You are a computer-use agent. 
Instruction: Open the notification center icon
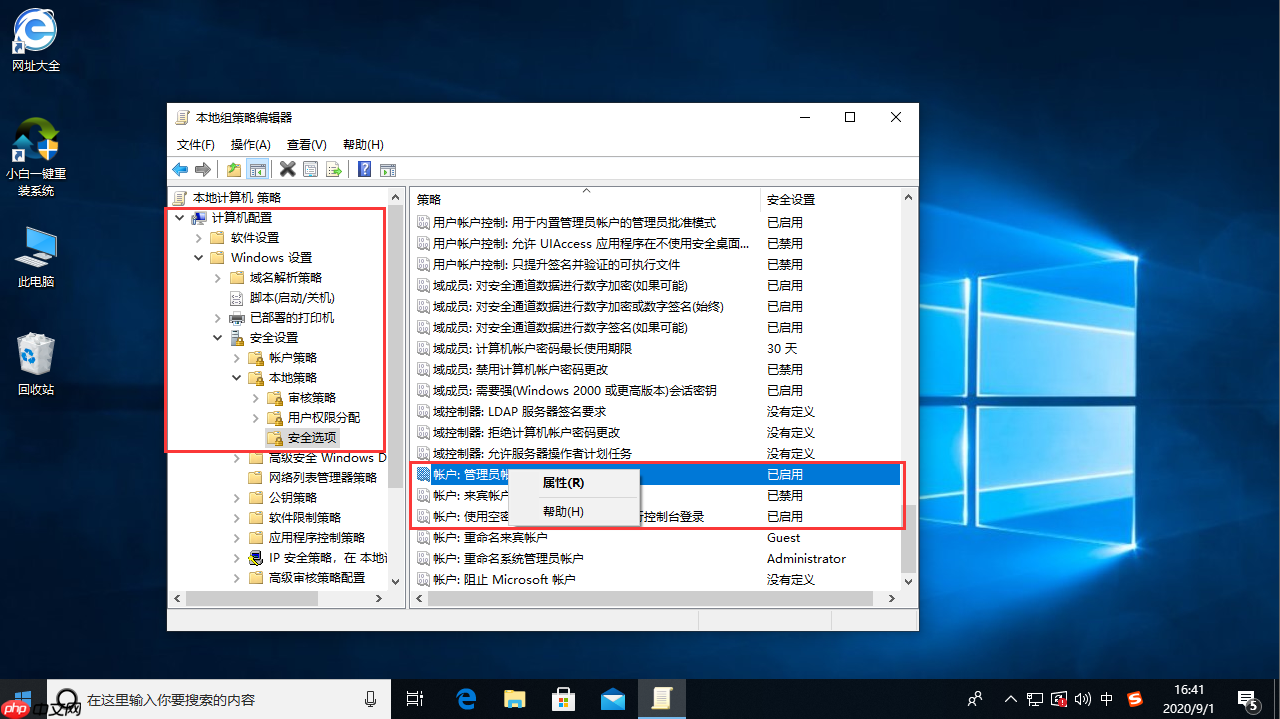(1247, 698)
